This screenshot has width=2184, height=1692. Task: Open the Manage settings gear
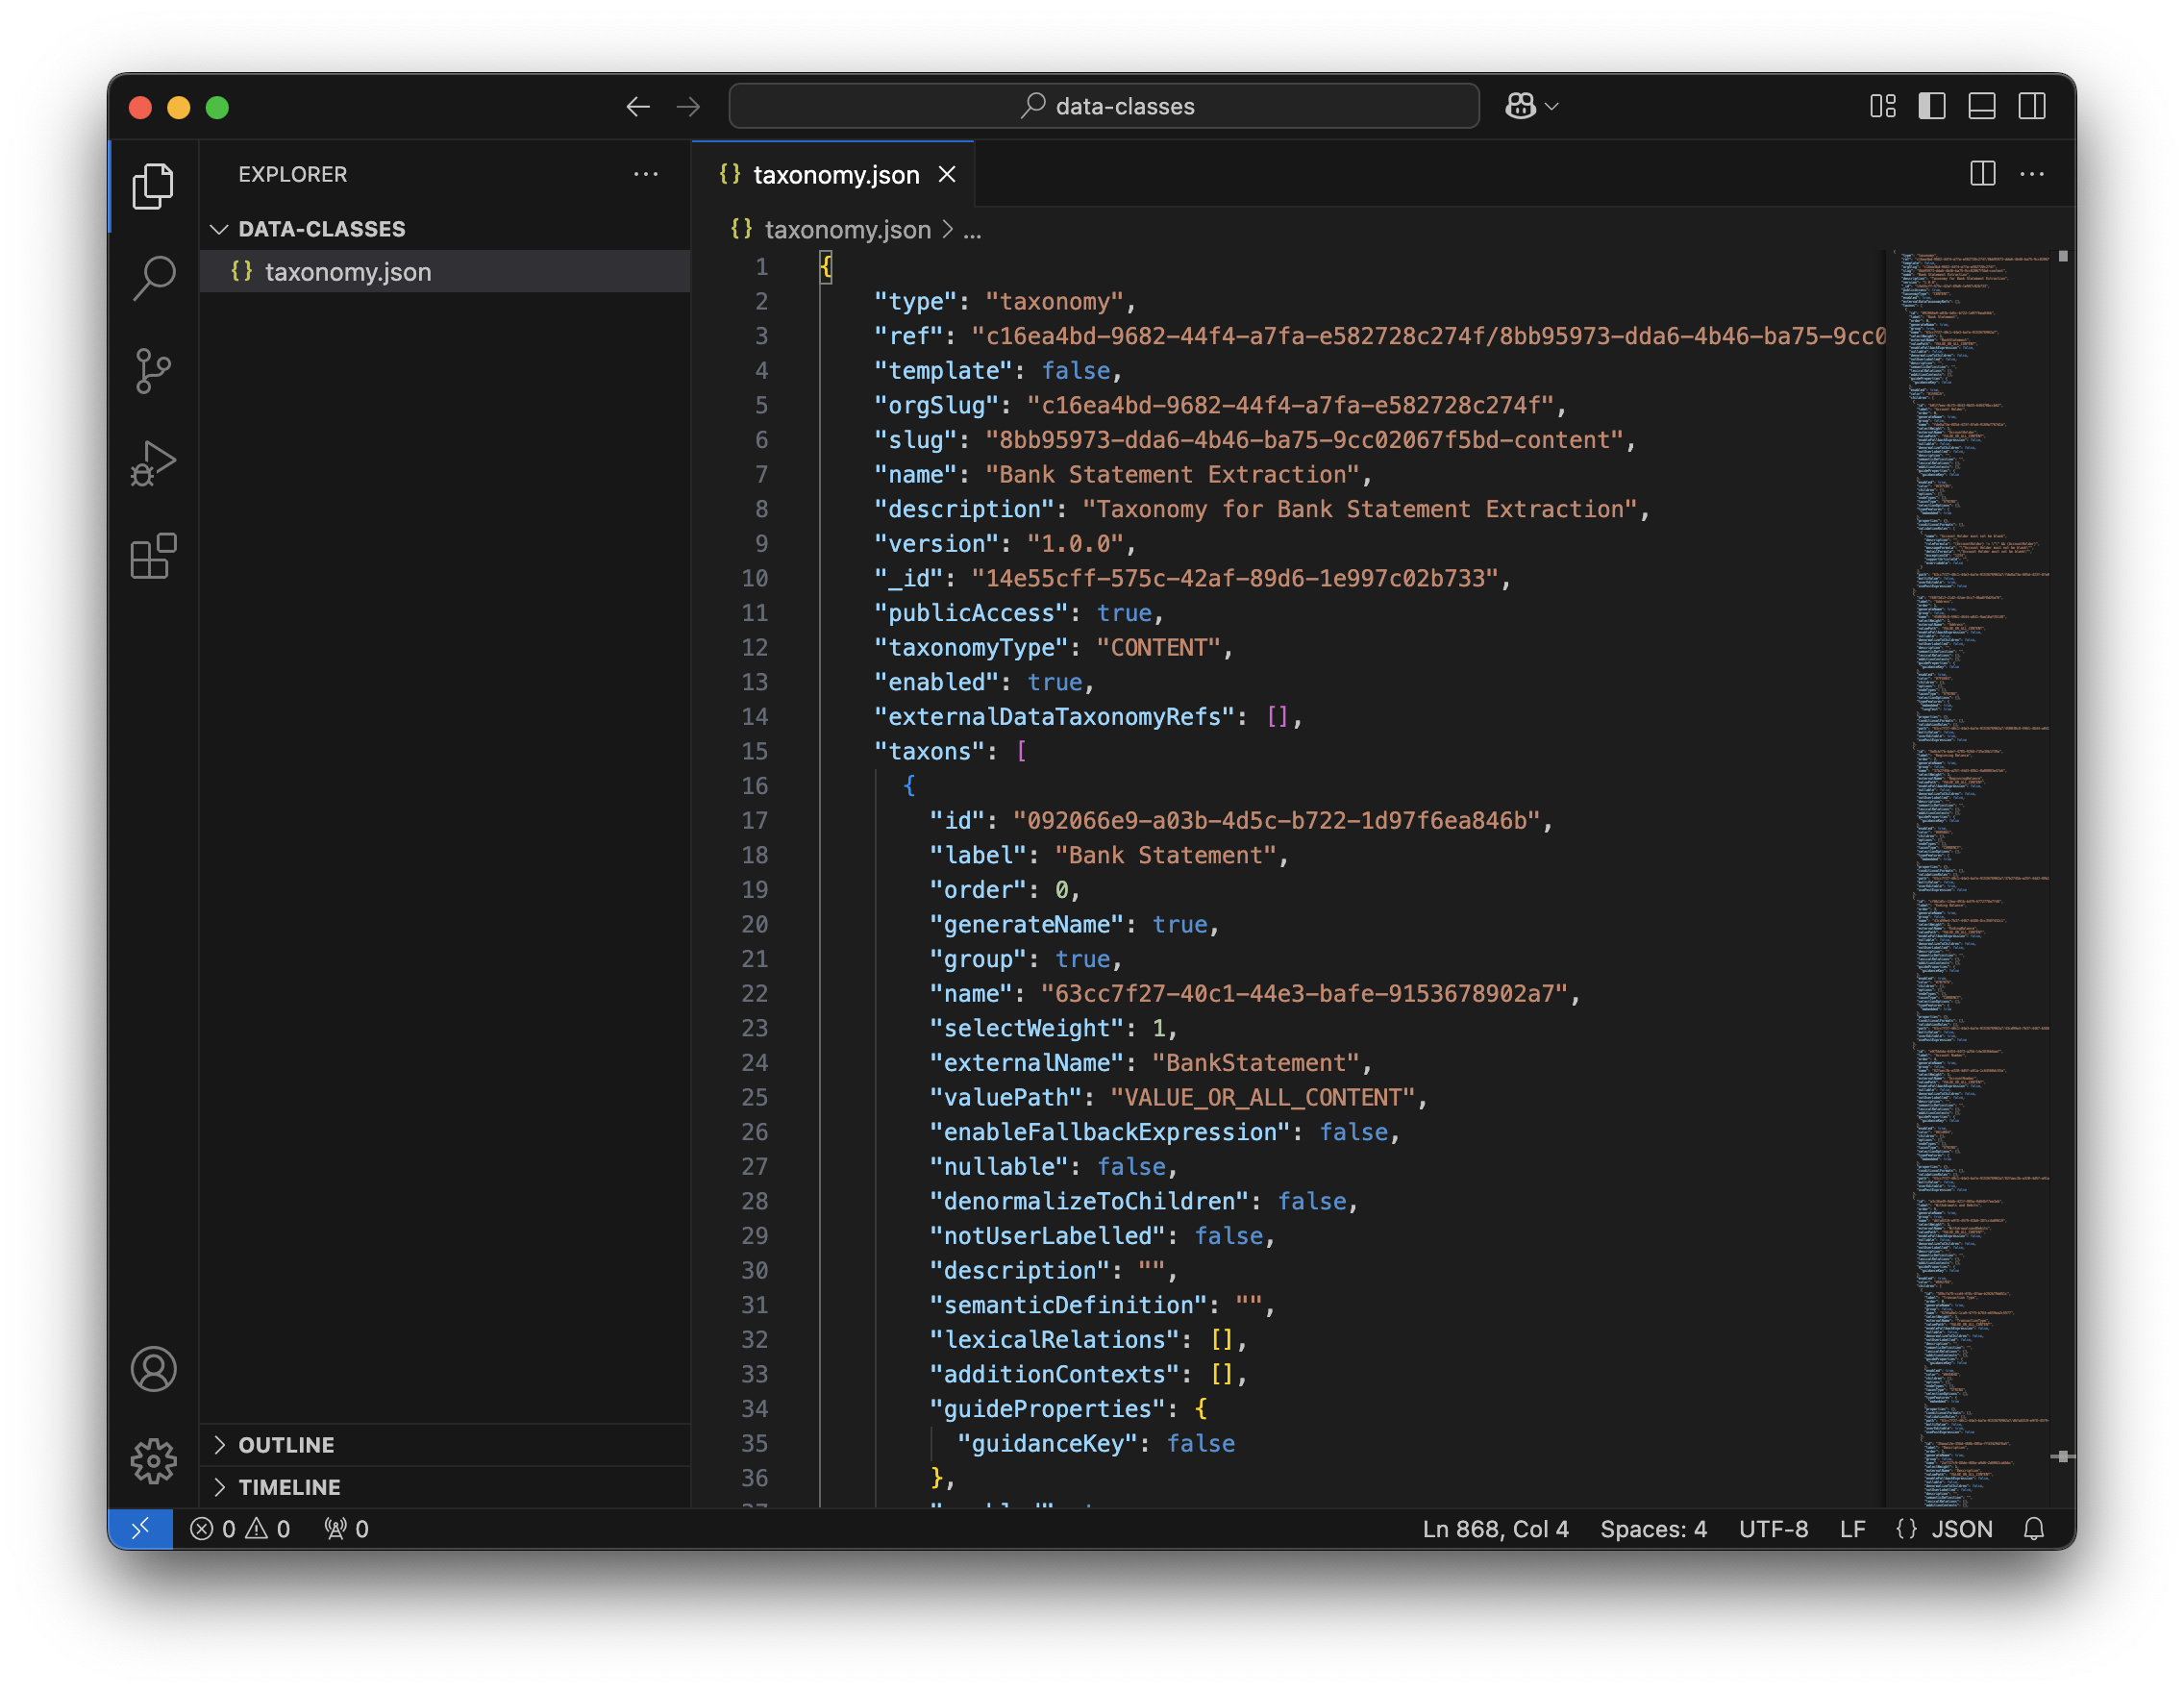[154, 1461]
